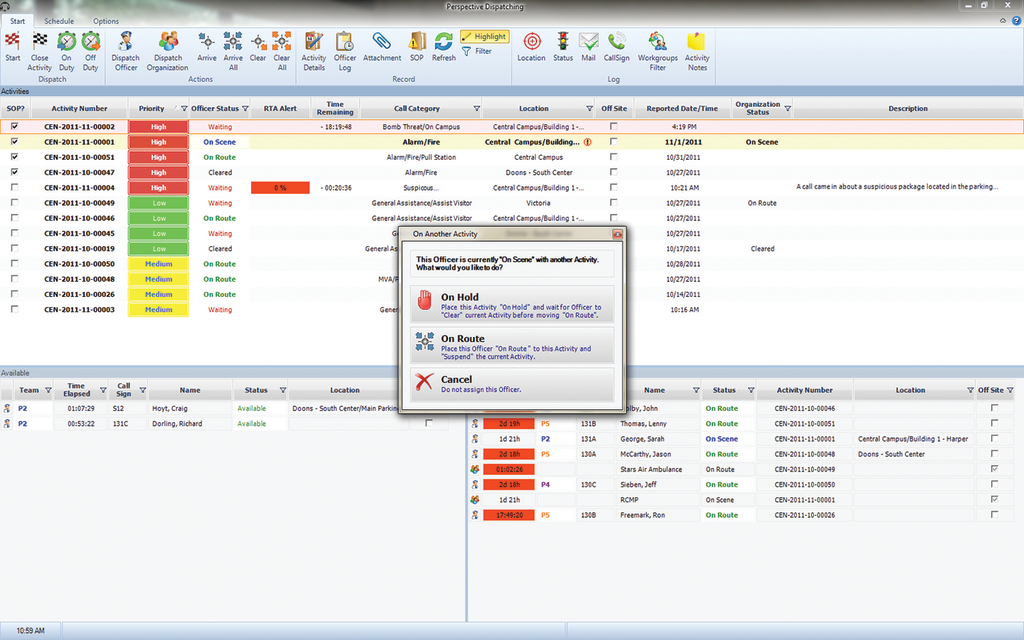Screen dimensions: 1024x640
Task: Open the Officer Status filter dropdown
Action: (245, 108)
